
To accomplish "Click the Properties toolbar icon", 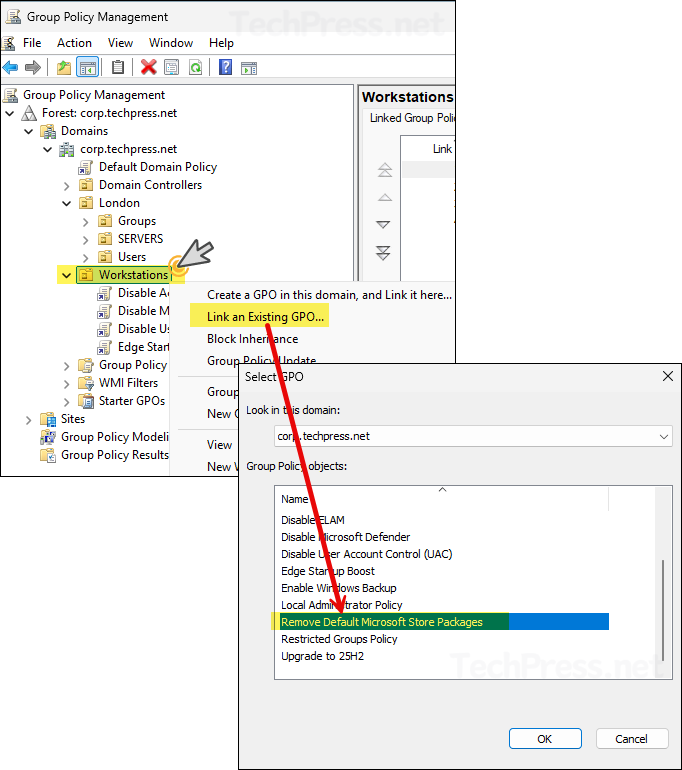I will coord(171,67).
